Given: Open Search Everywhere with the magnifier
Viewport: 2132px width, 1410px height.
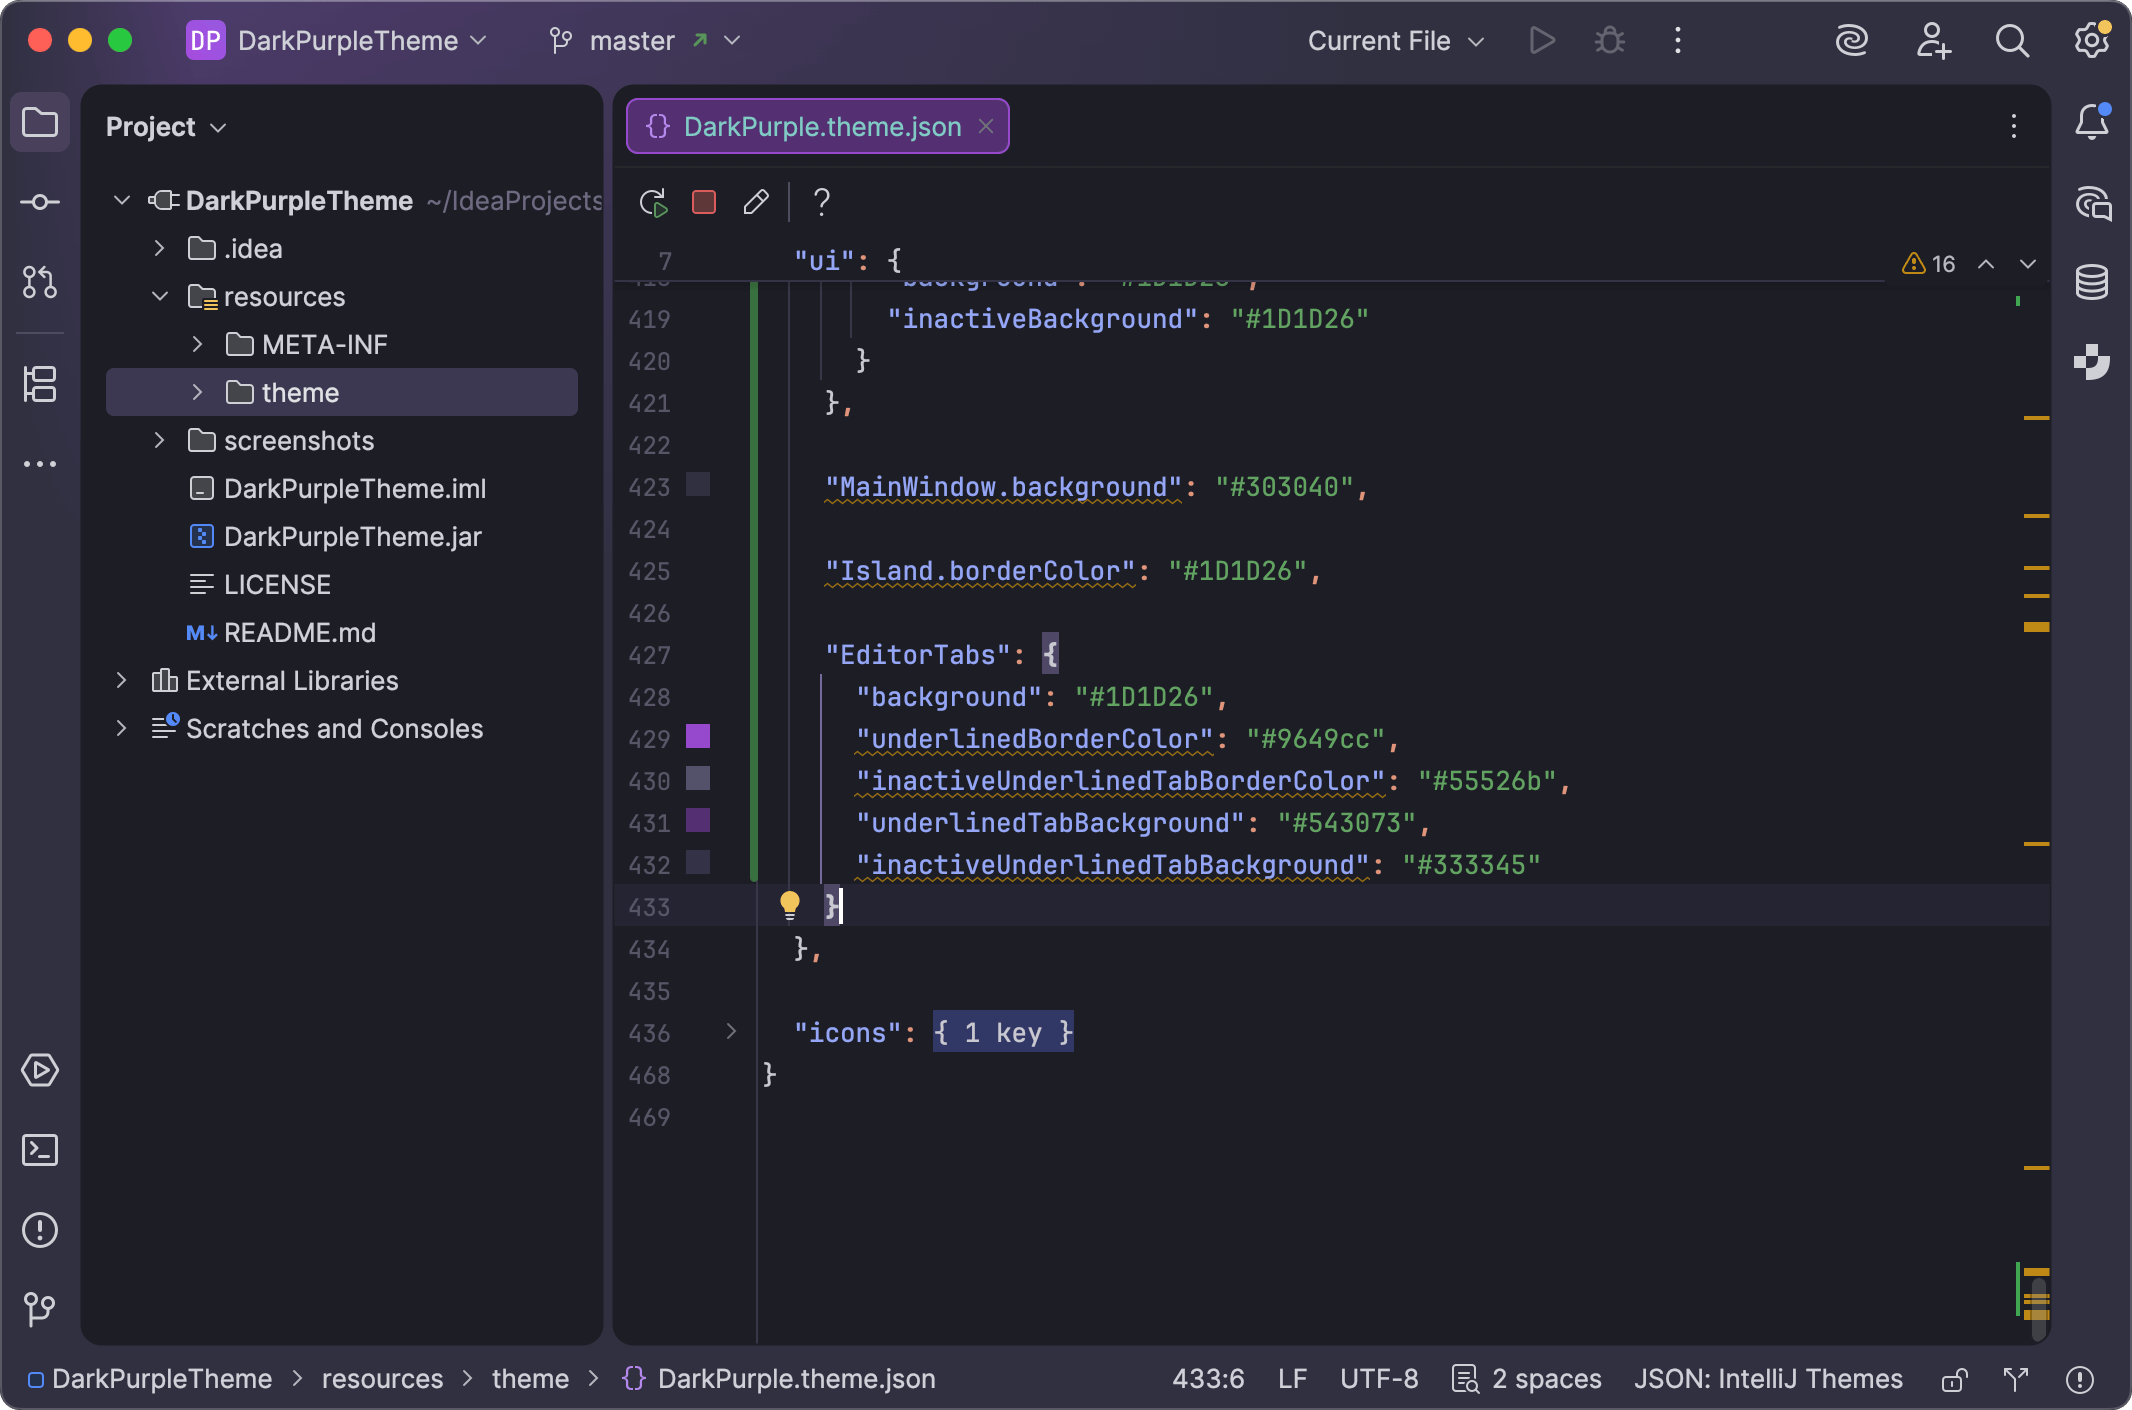Looking at the screenshot, I should point(2011,41).
